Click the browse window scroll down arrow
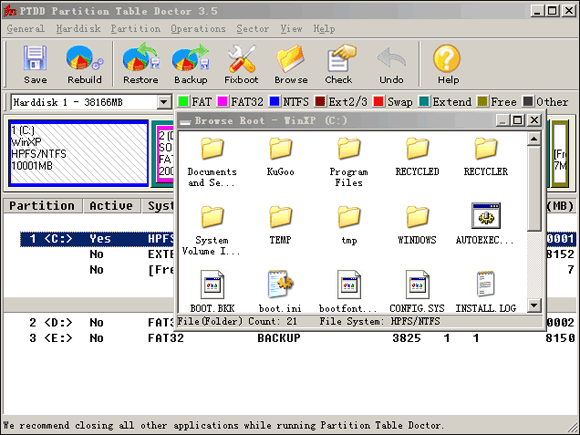Screen dimensions: 580x435 tap(534, 305)
